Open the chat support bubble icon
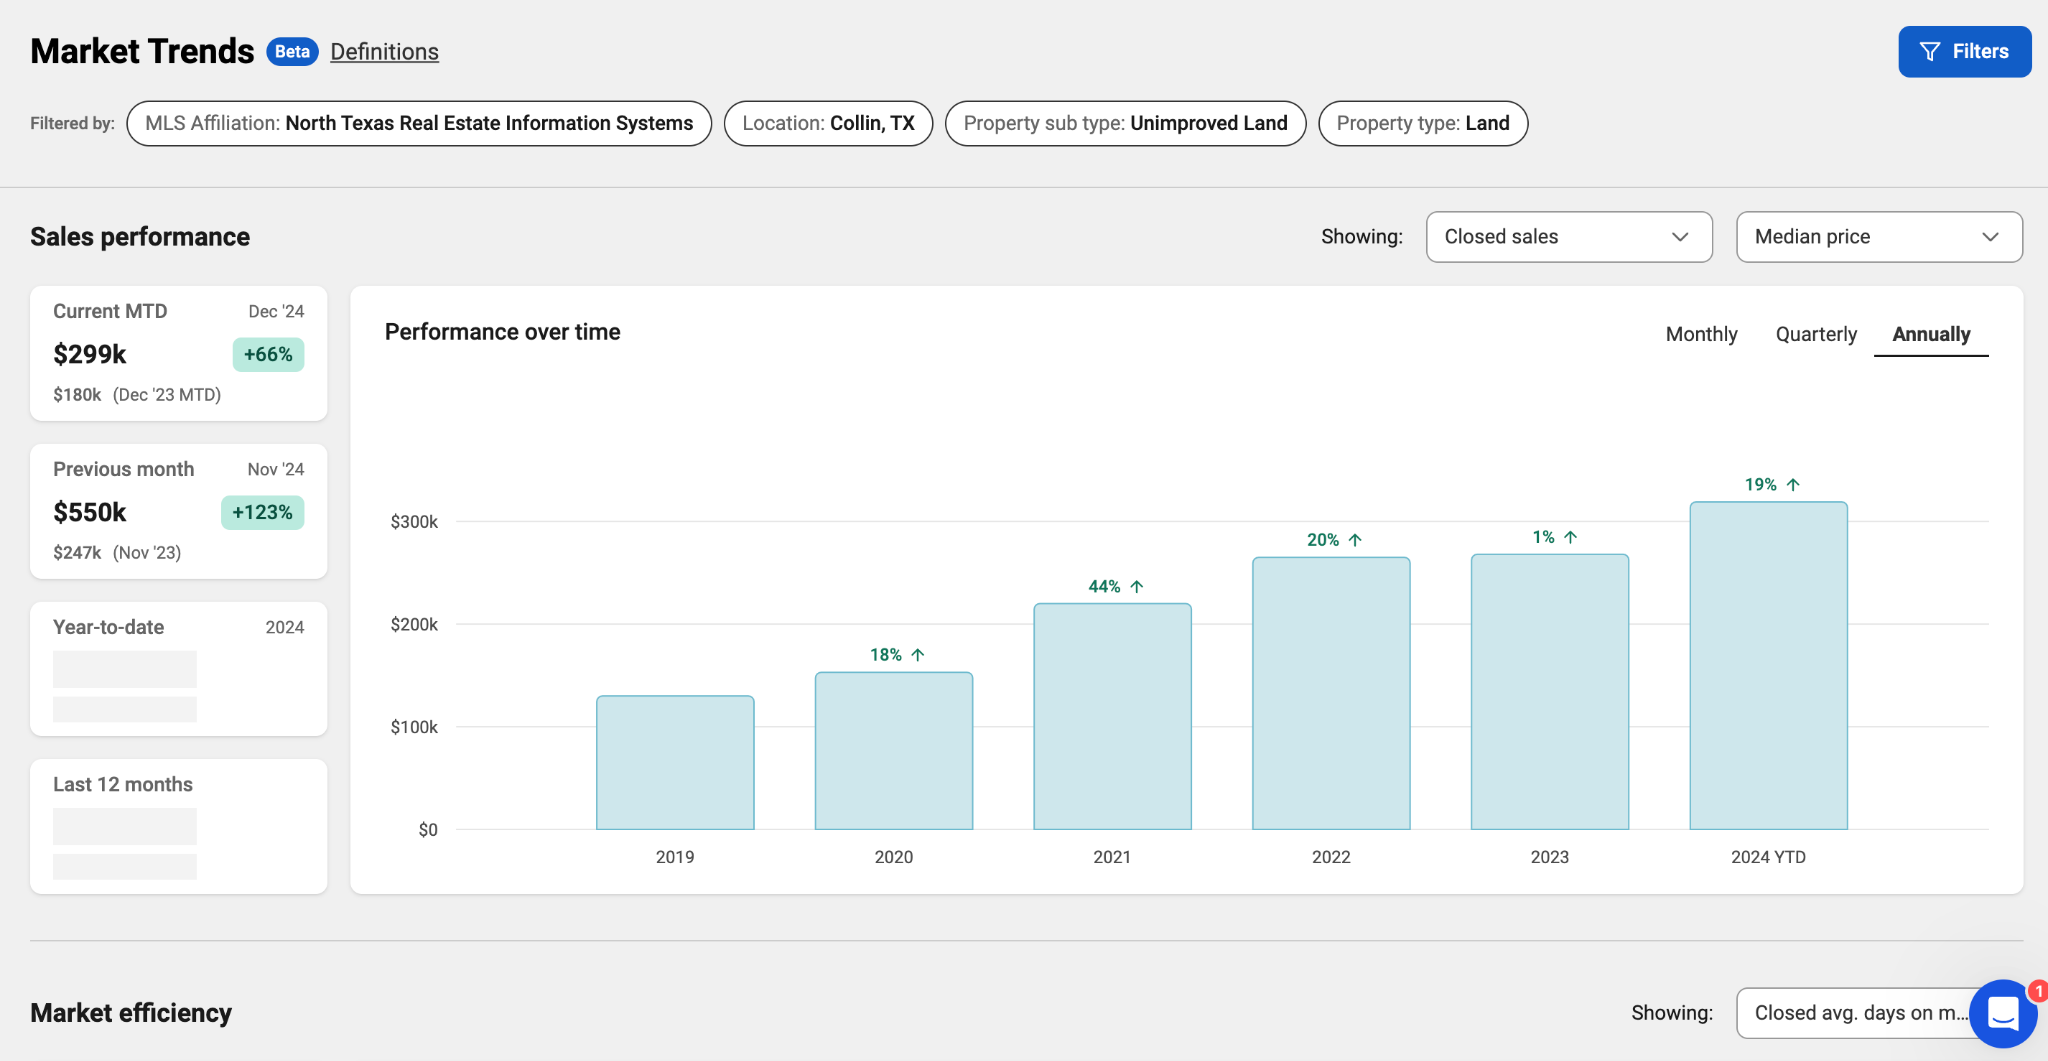The image size is (2048, 1061). [x=2003, y=1013]
